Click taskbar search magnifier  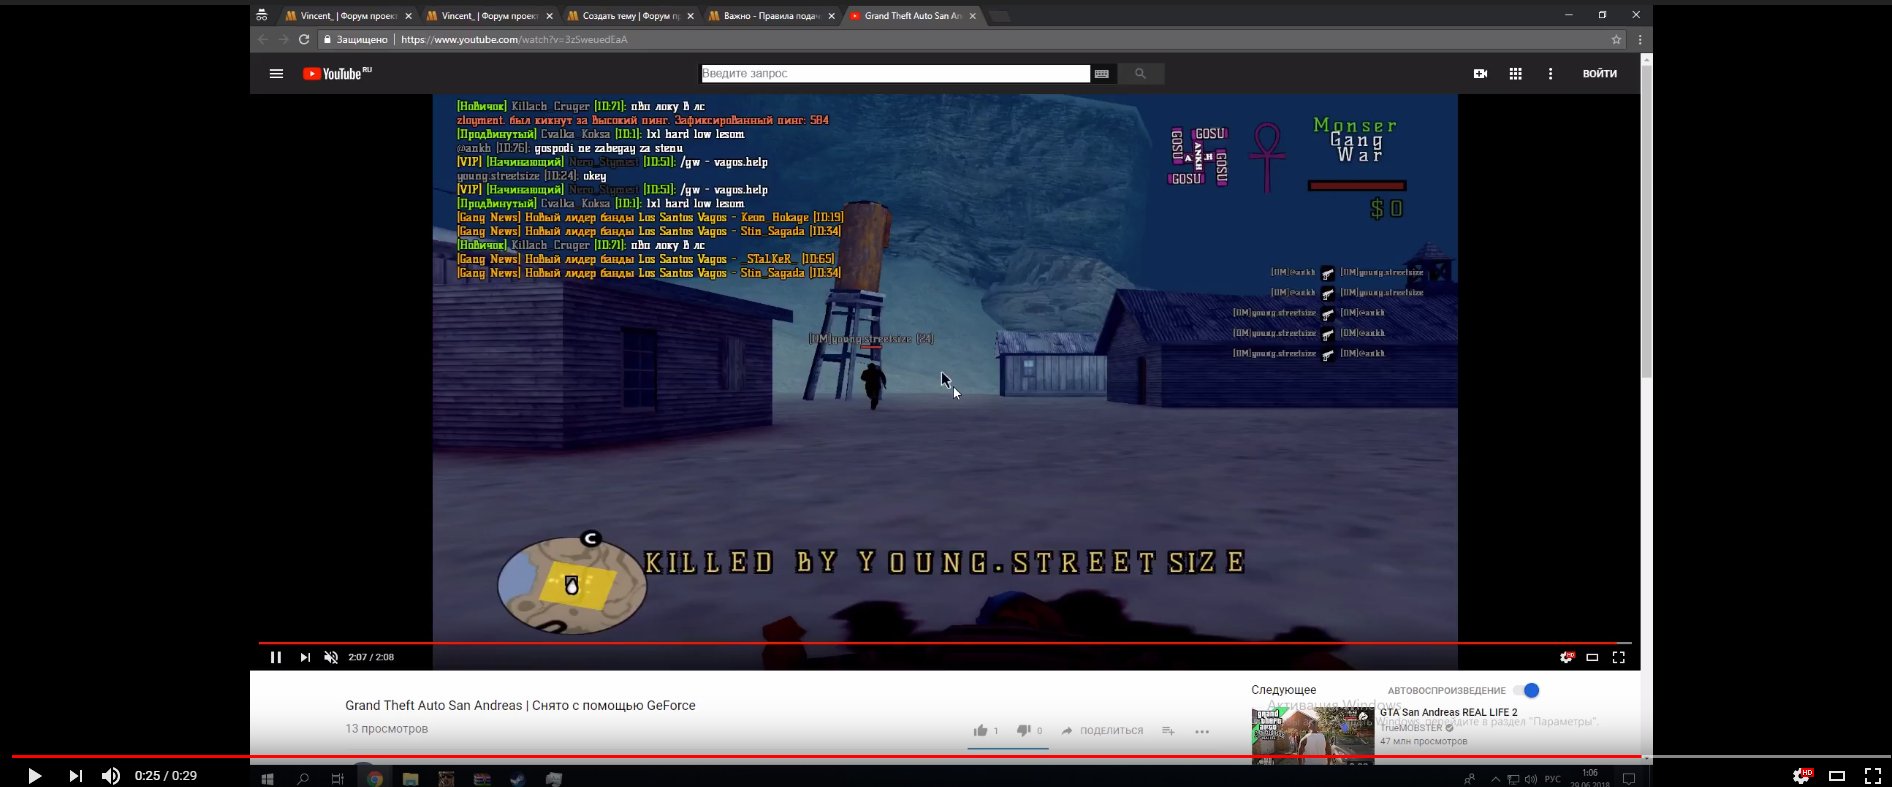(x=303, y=778)
